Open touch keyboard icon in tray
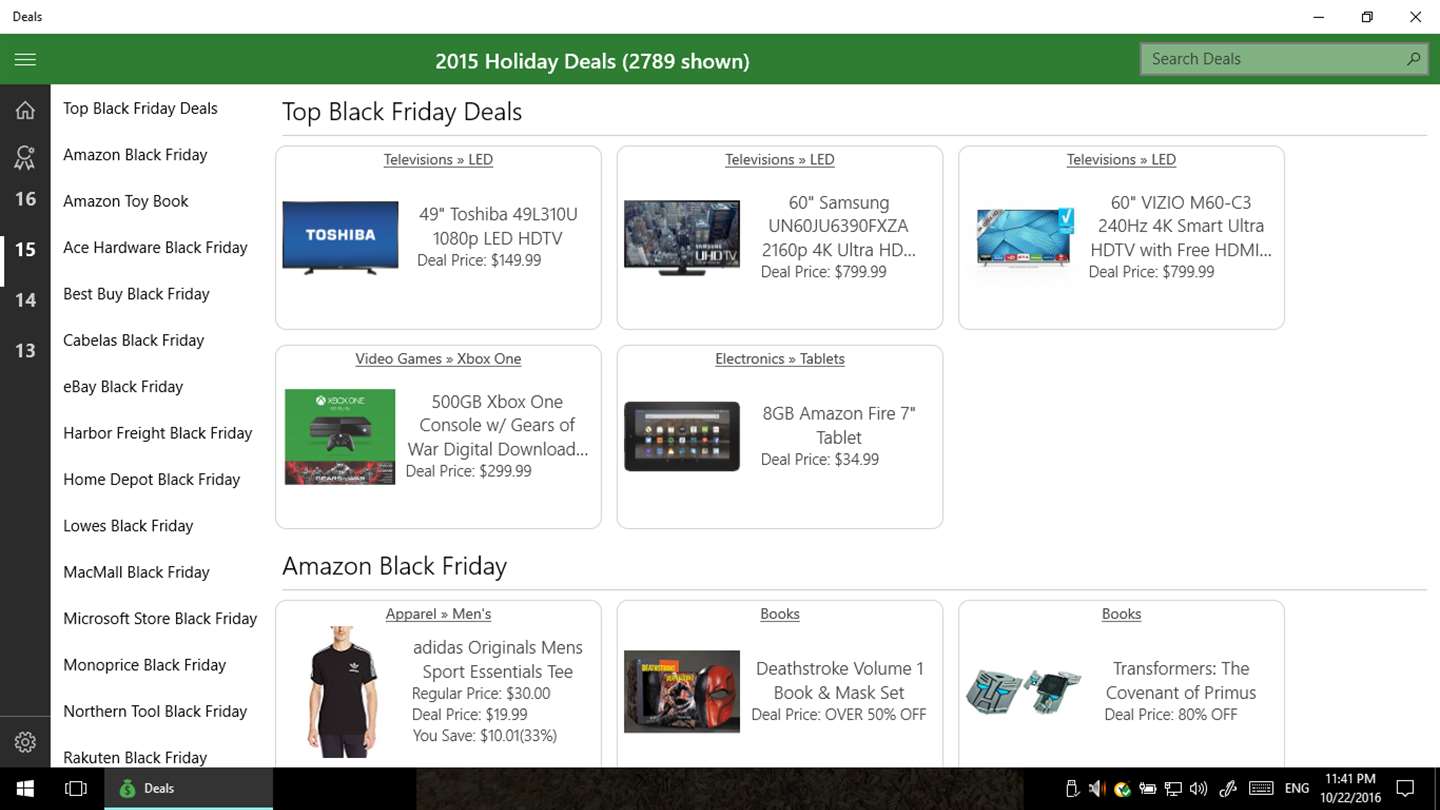The image size is (1440, 810). point(1261,788)
